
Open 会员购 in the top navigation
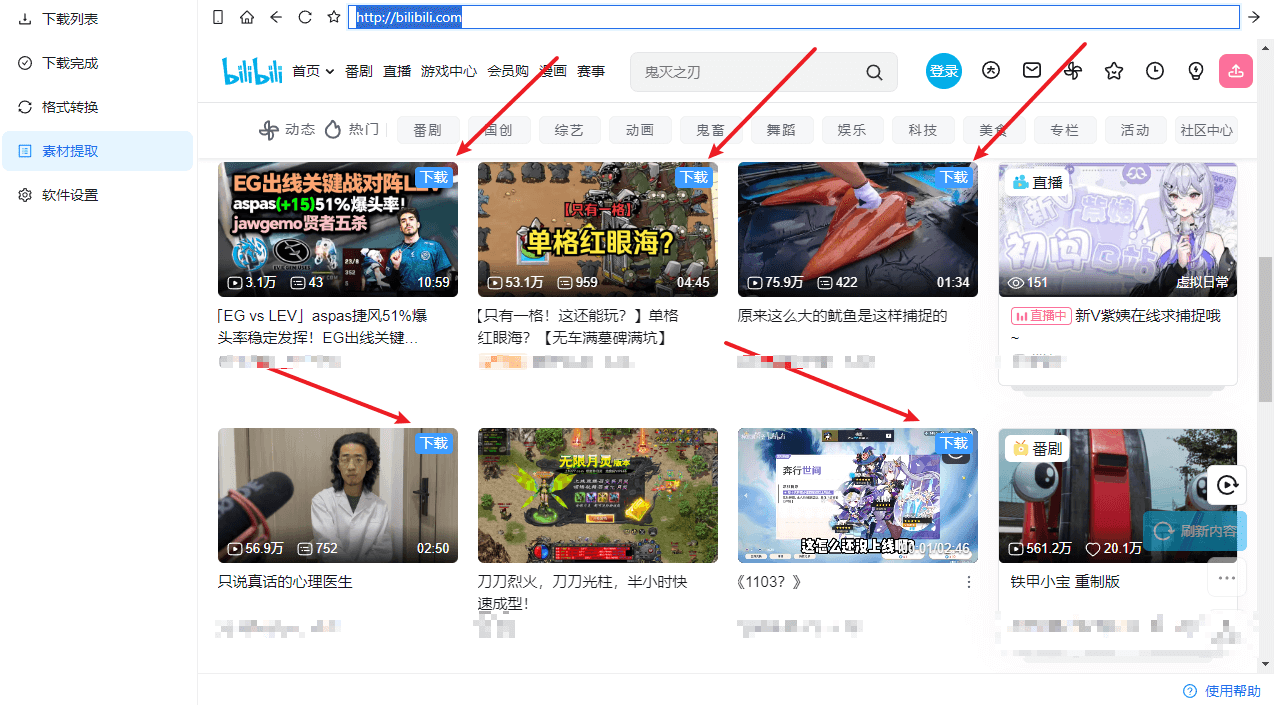(508, 71)
